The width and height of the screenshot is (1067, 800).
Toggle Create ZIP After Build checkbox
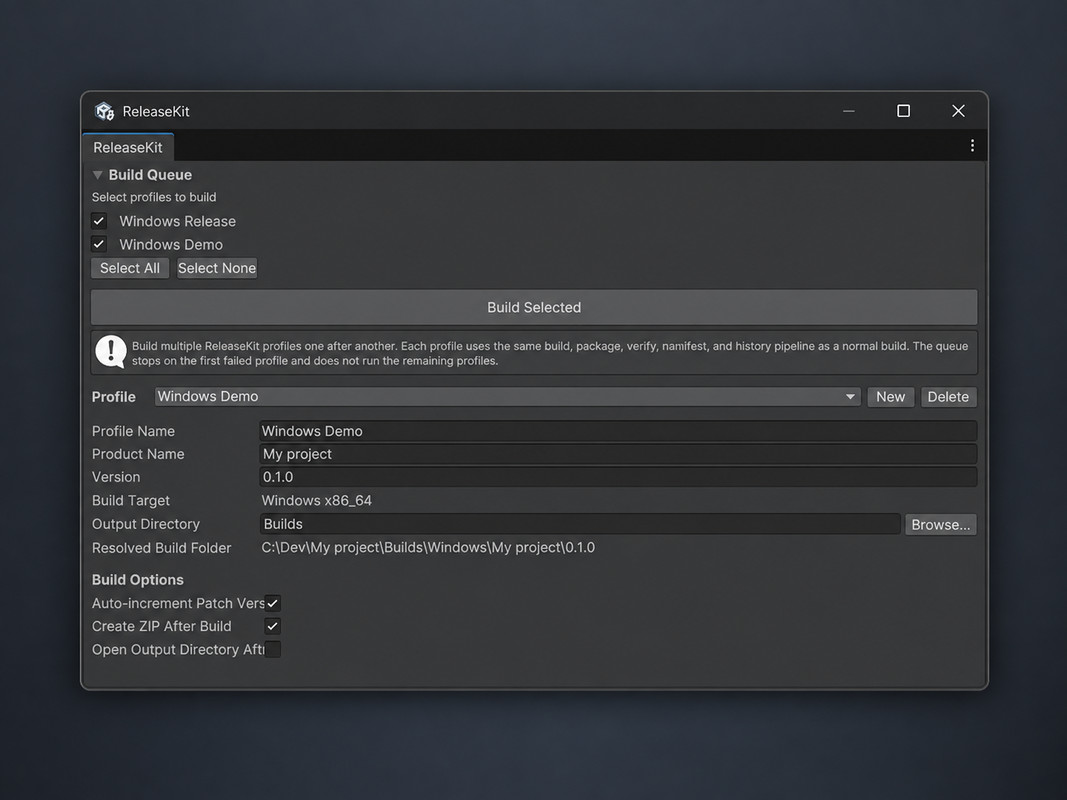click(x=272, y=627)
